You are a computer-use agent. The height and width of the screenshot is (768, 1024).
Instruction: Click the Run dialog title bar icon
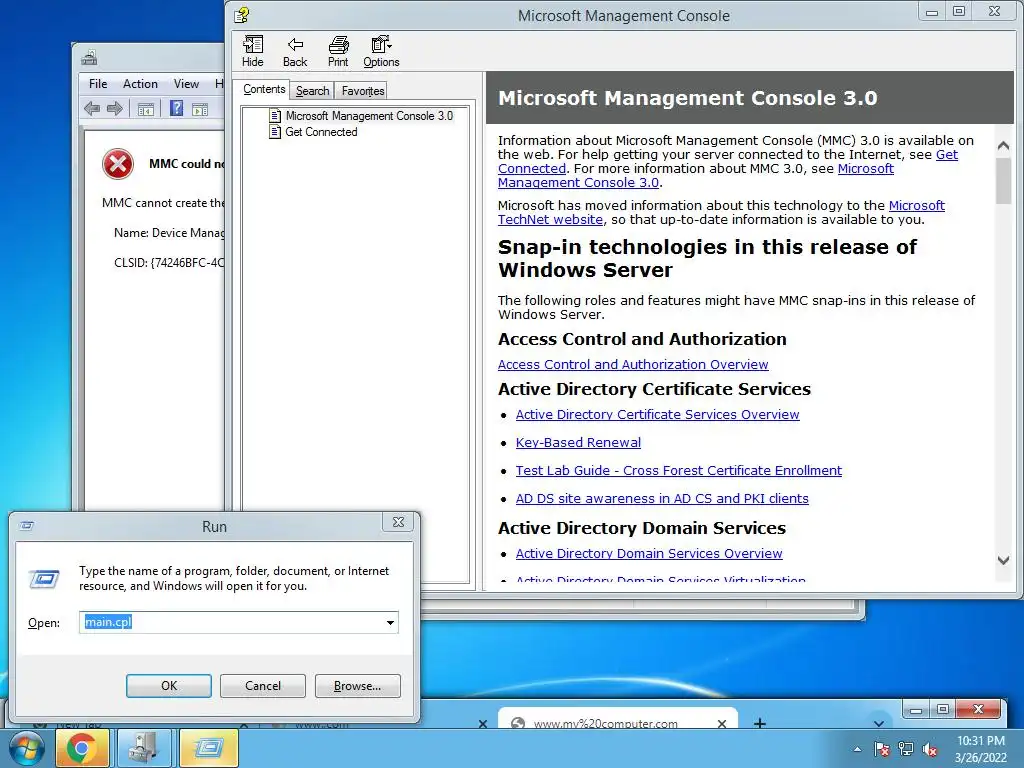pyautogui.click(x=27, y=526)
